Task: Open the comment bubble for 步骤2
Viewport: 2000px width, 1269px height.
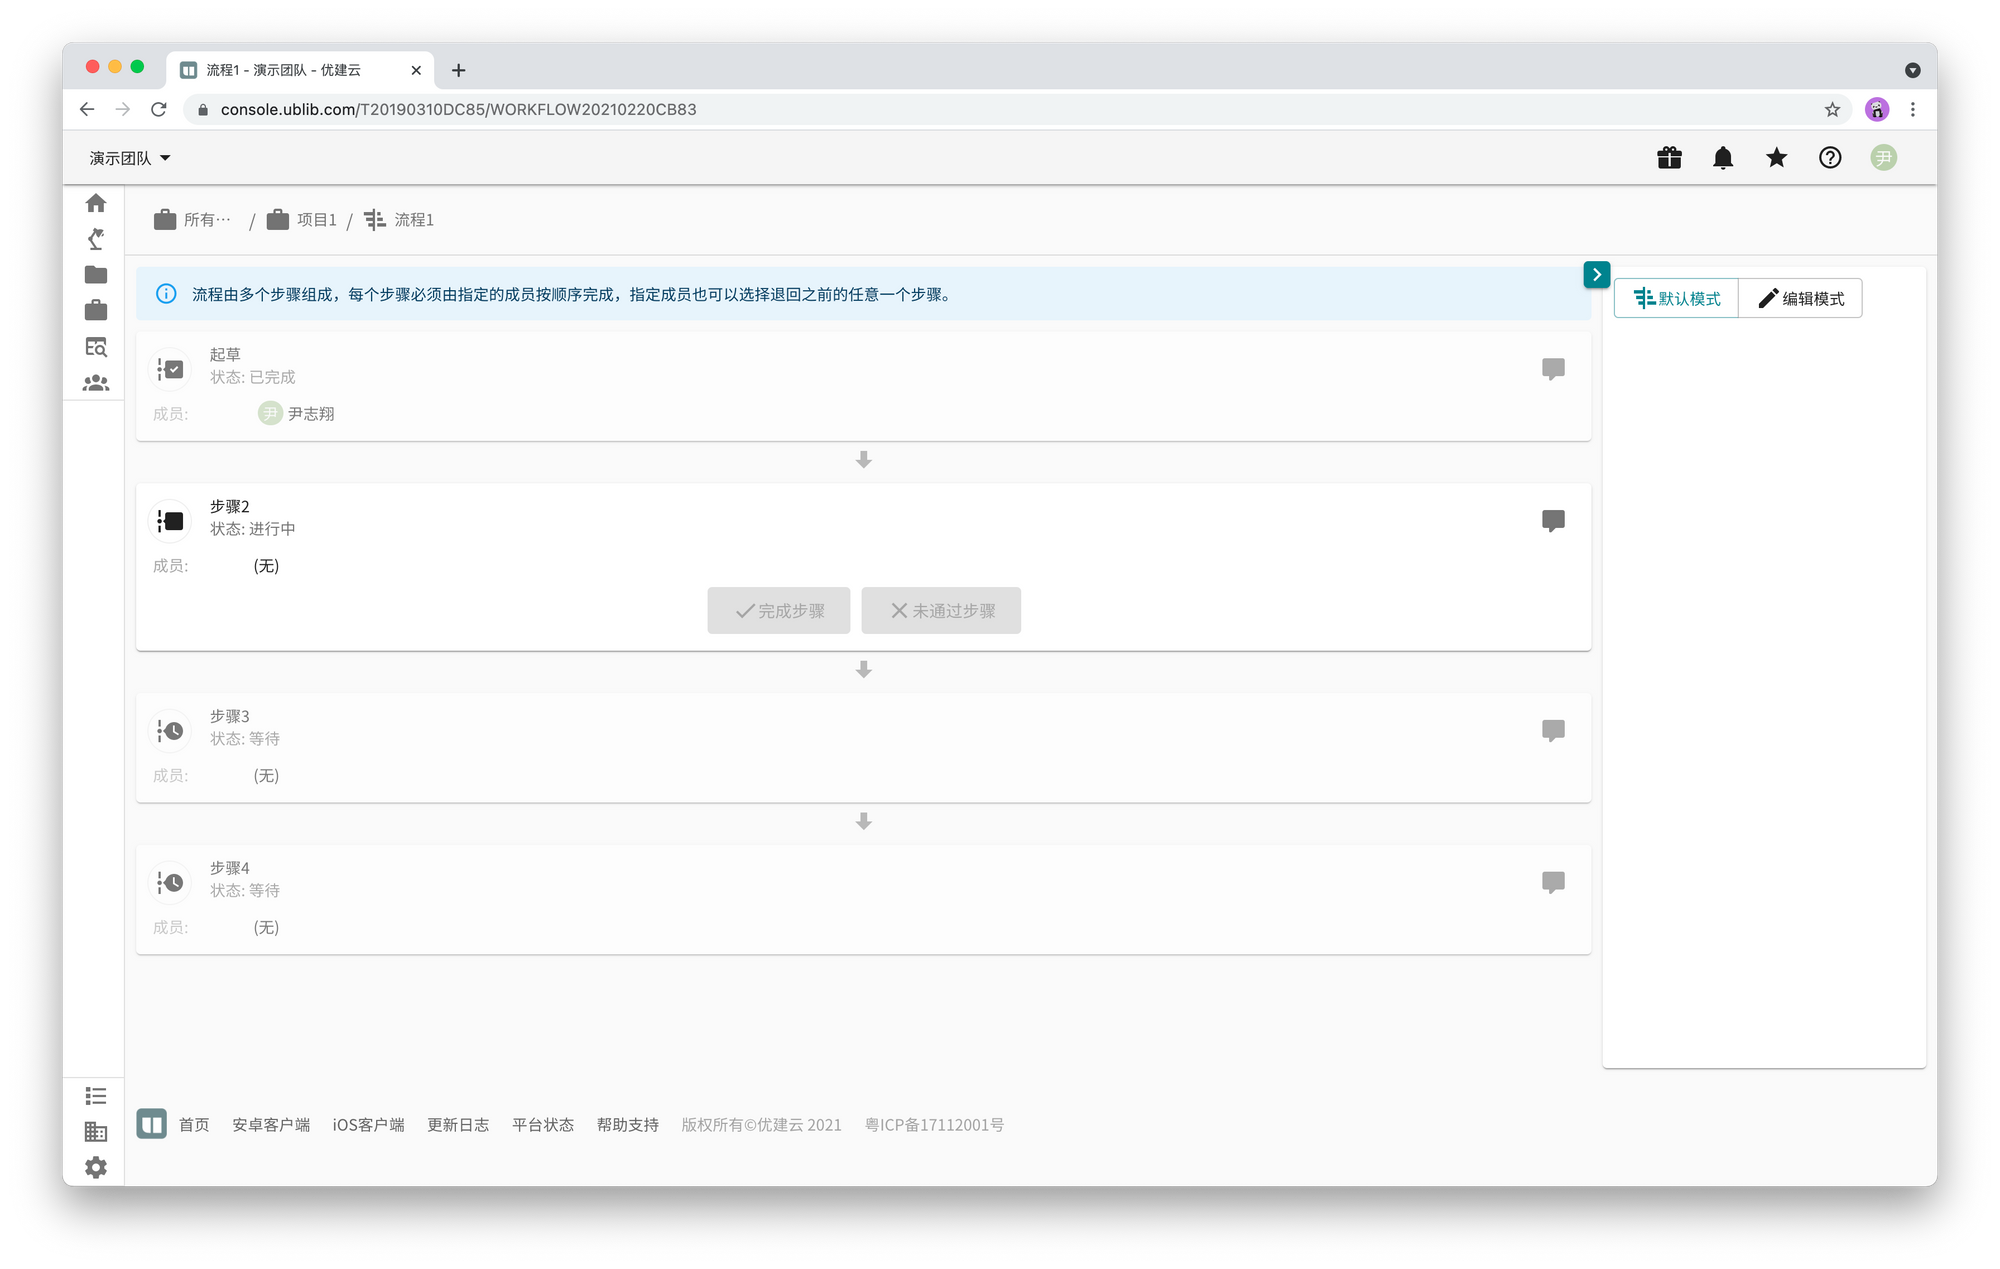Action: 1553,521
